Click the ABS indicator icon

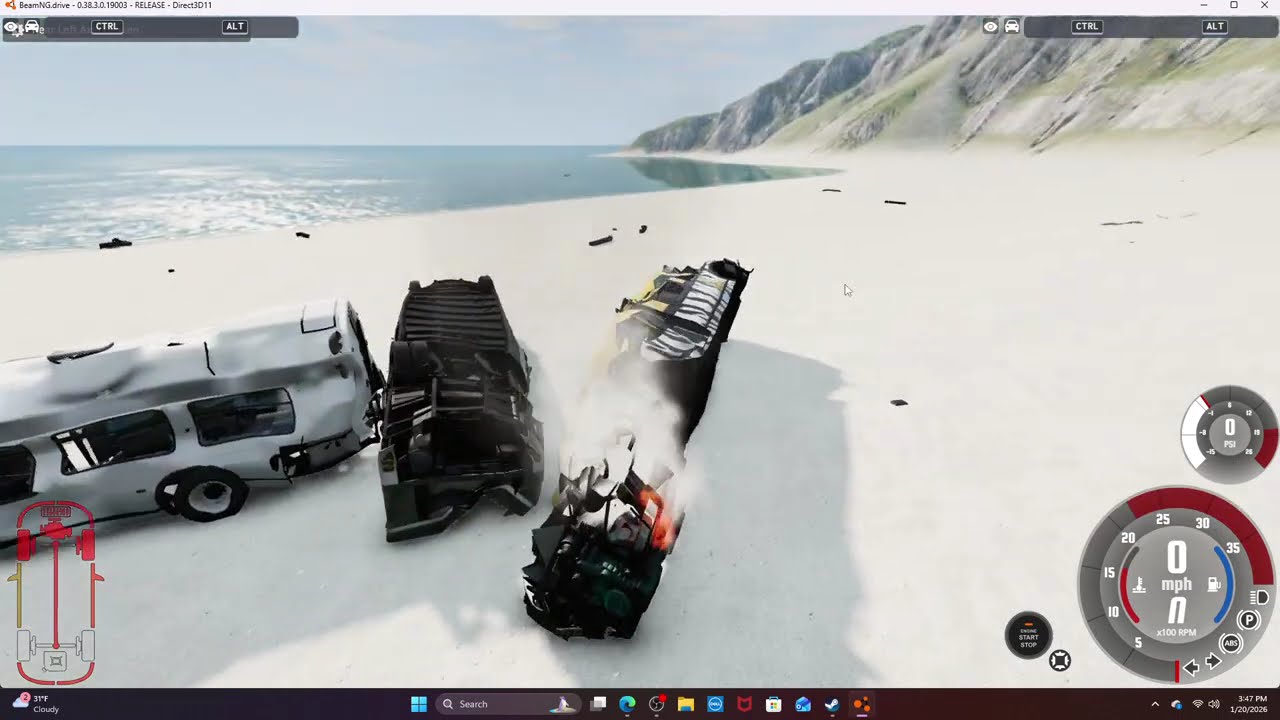1231,643
